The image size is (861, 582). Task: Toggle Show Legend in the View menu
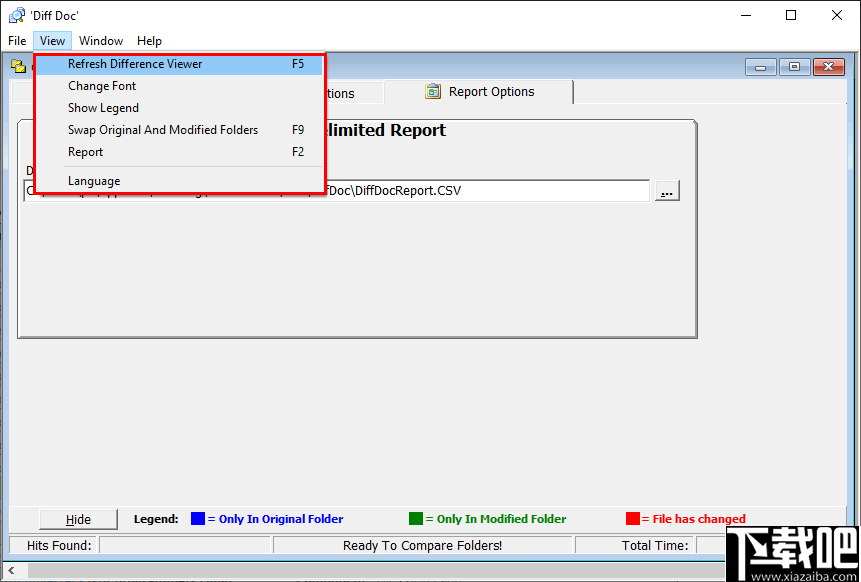pos(103,107)
